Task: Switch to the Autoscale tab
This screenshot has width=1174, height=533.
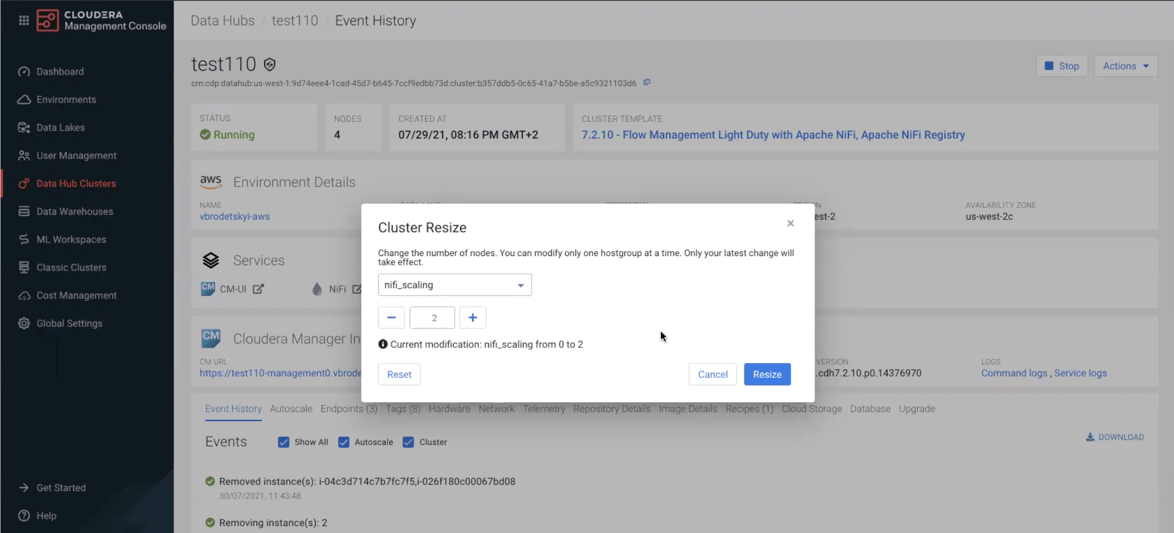Action: click(291, 409)
